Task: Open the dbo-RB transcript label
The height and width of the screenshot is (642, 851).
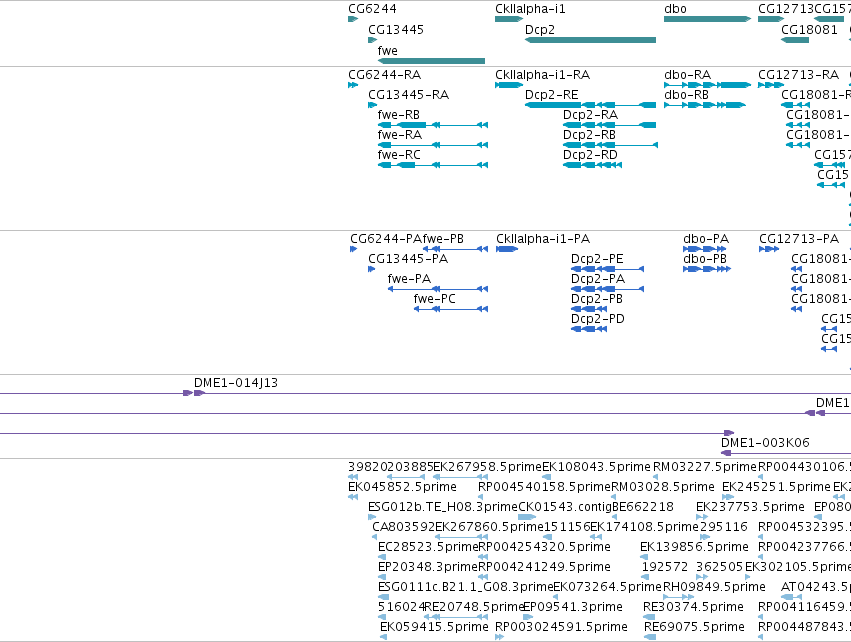Action: coord(687,95)
